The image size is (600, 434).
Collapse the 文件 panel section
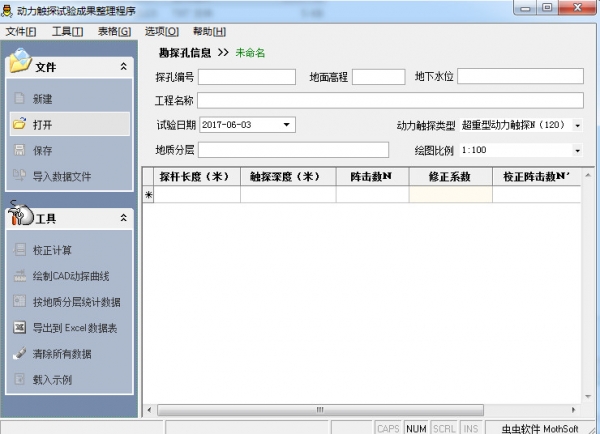123,67
